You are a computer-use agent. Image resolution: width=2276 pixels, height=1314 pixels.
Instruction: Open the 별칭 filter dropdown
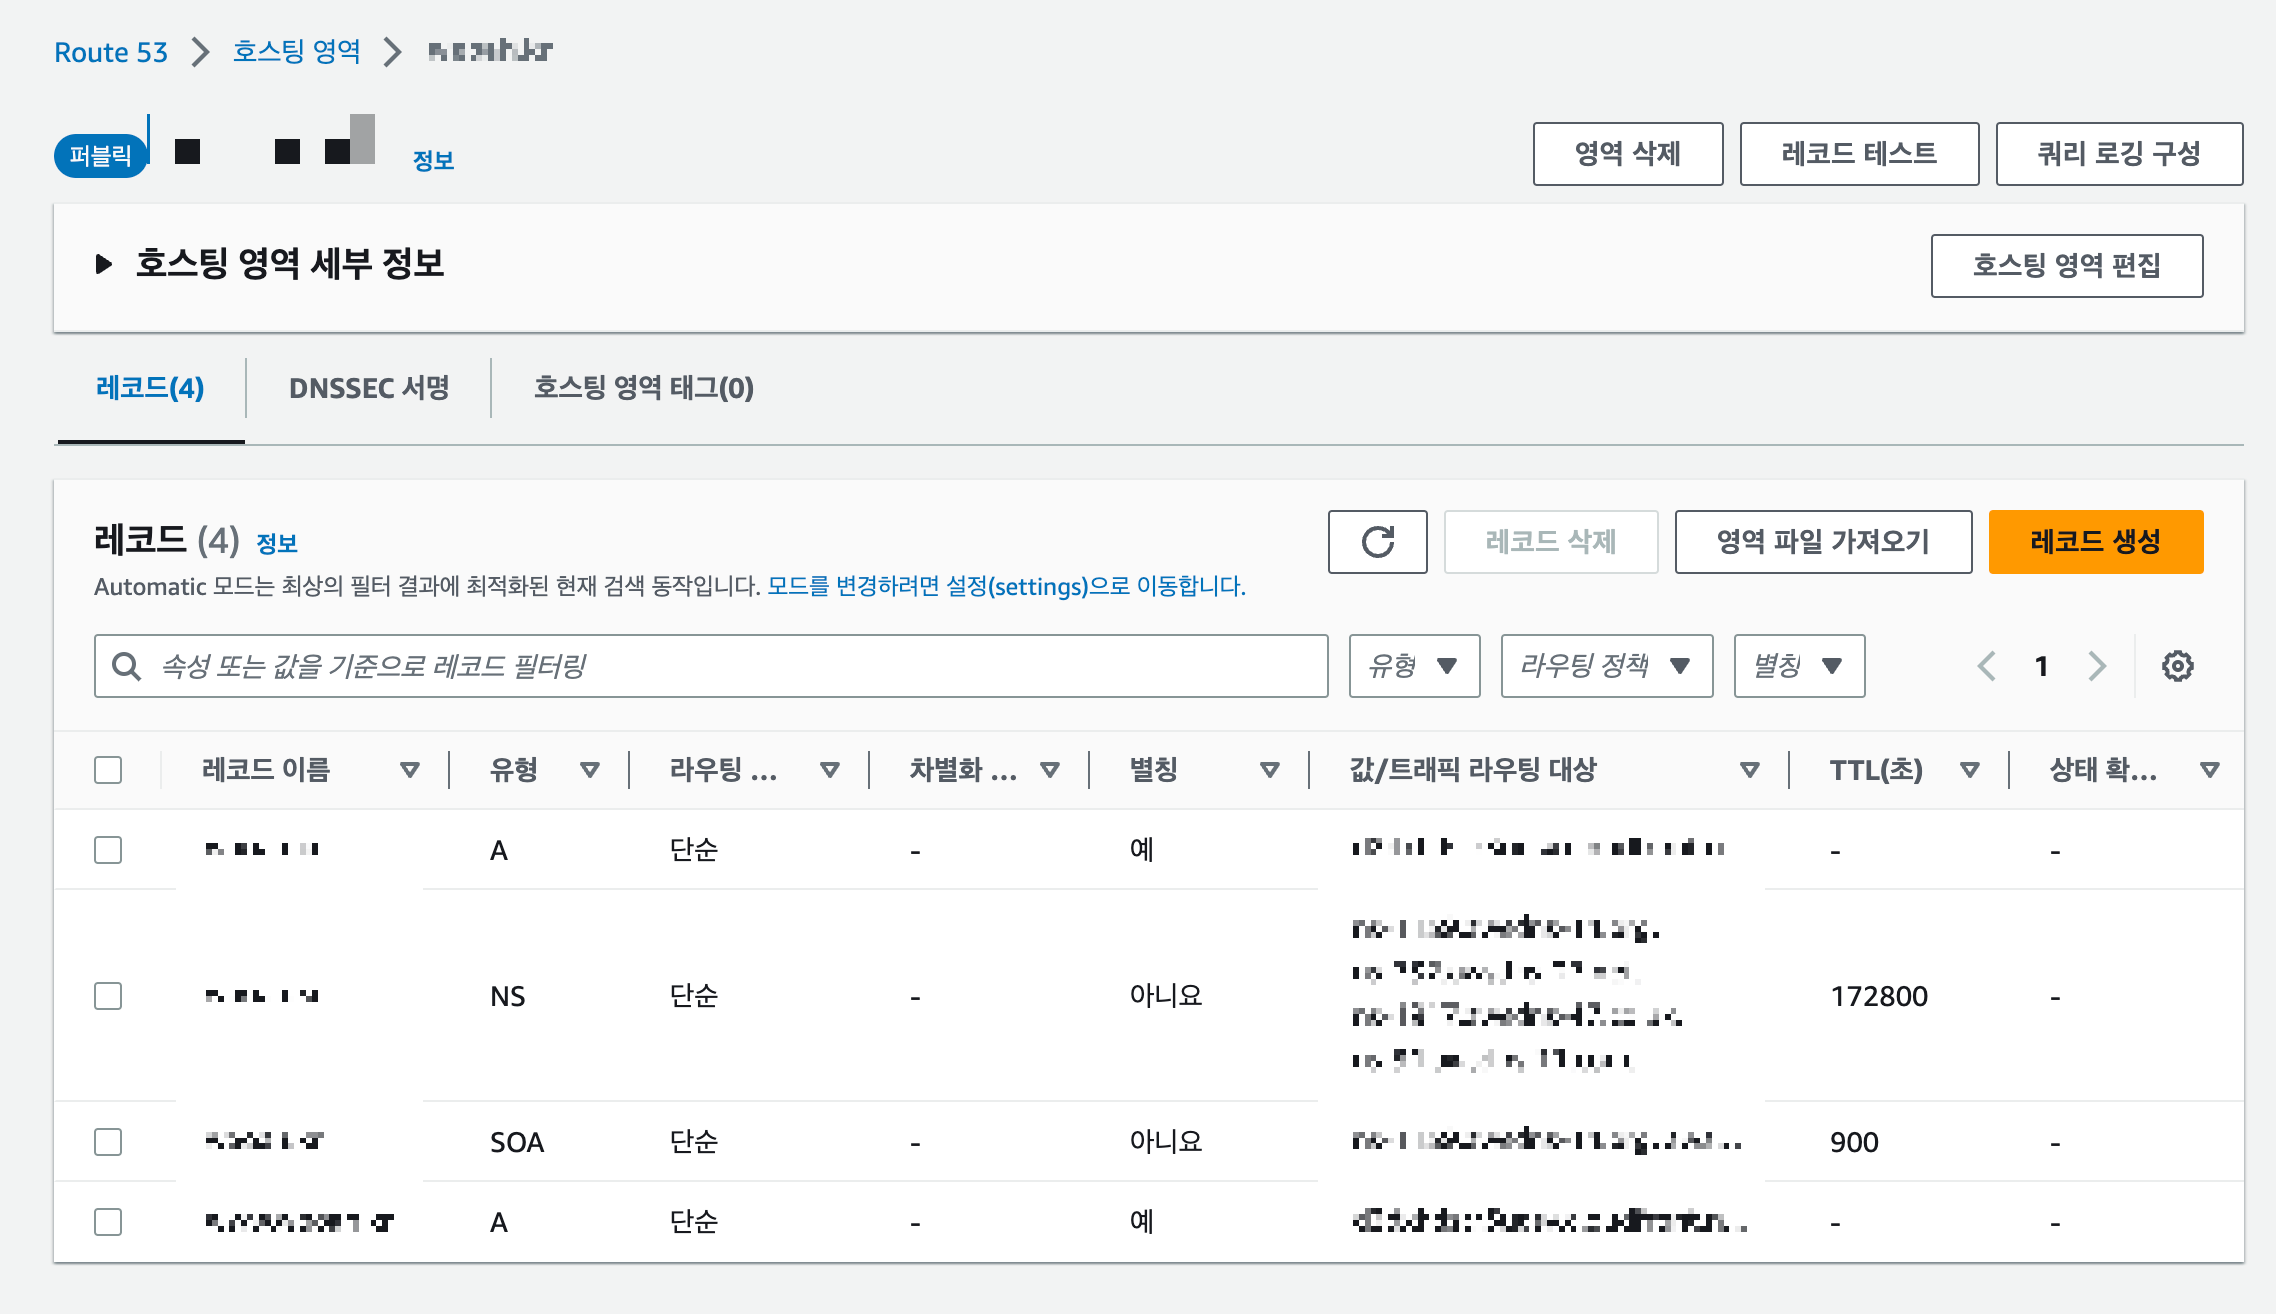1798,666
